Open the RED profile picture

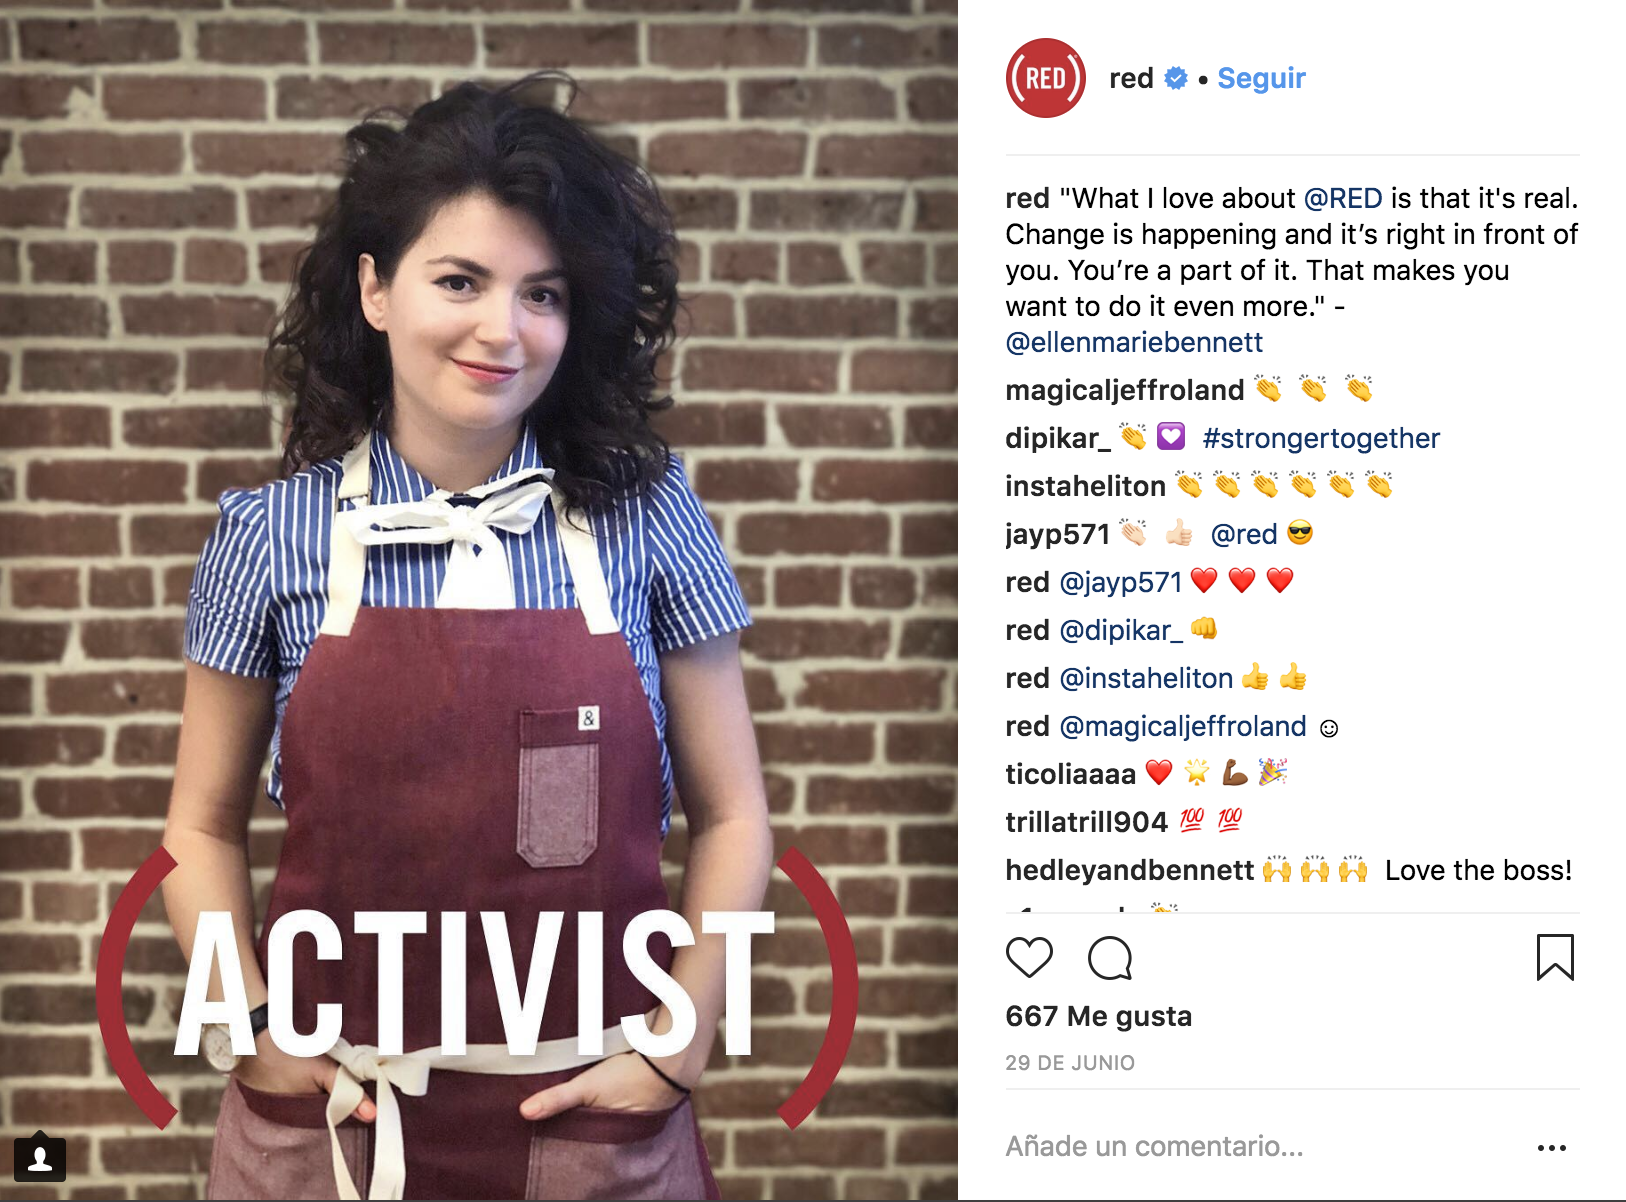[x=1045, y=78]
